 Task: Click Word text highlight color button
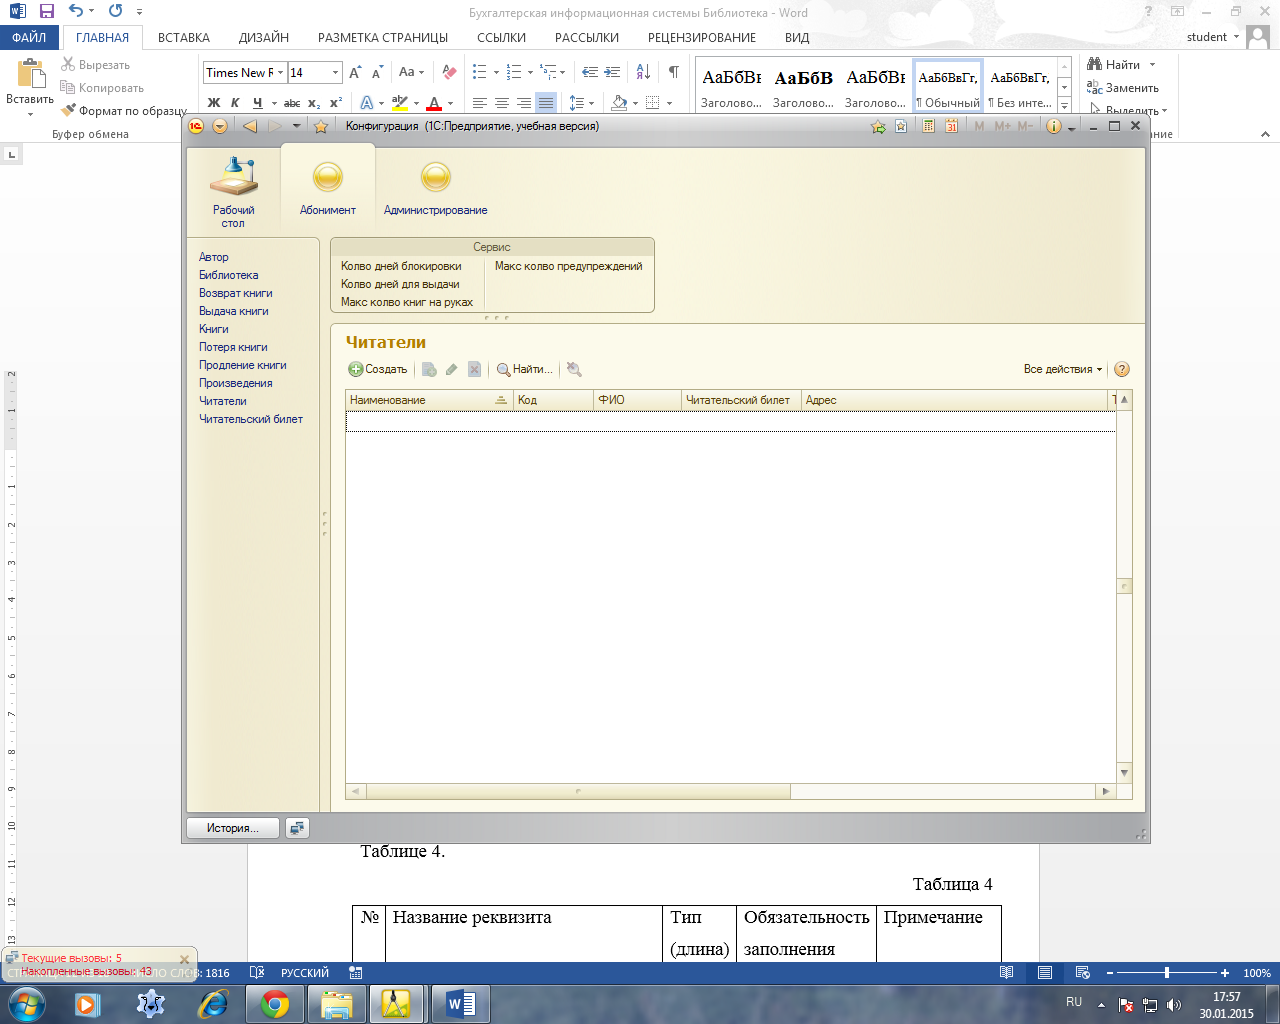[400, 103]
